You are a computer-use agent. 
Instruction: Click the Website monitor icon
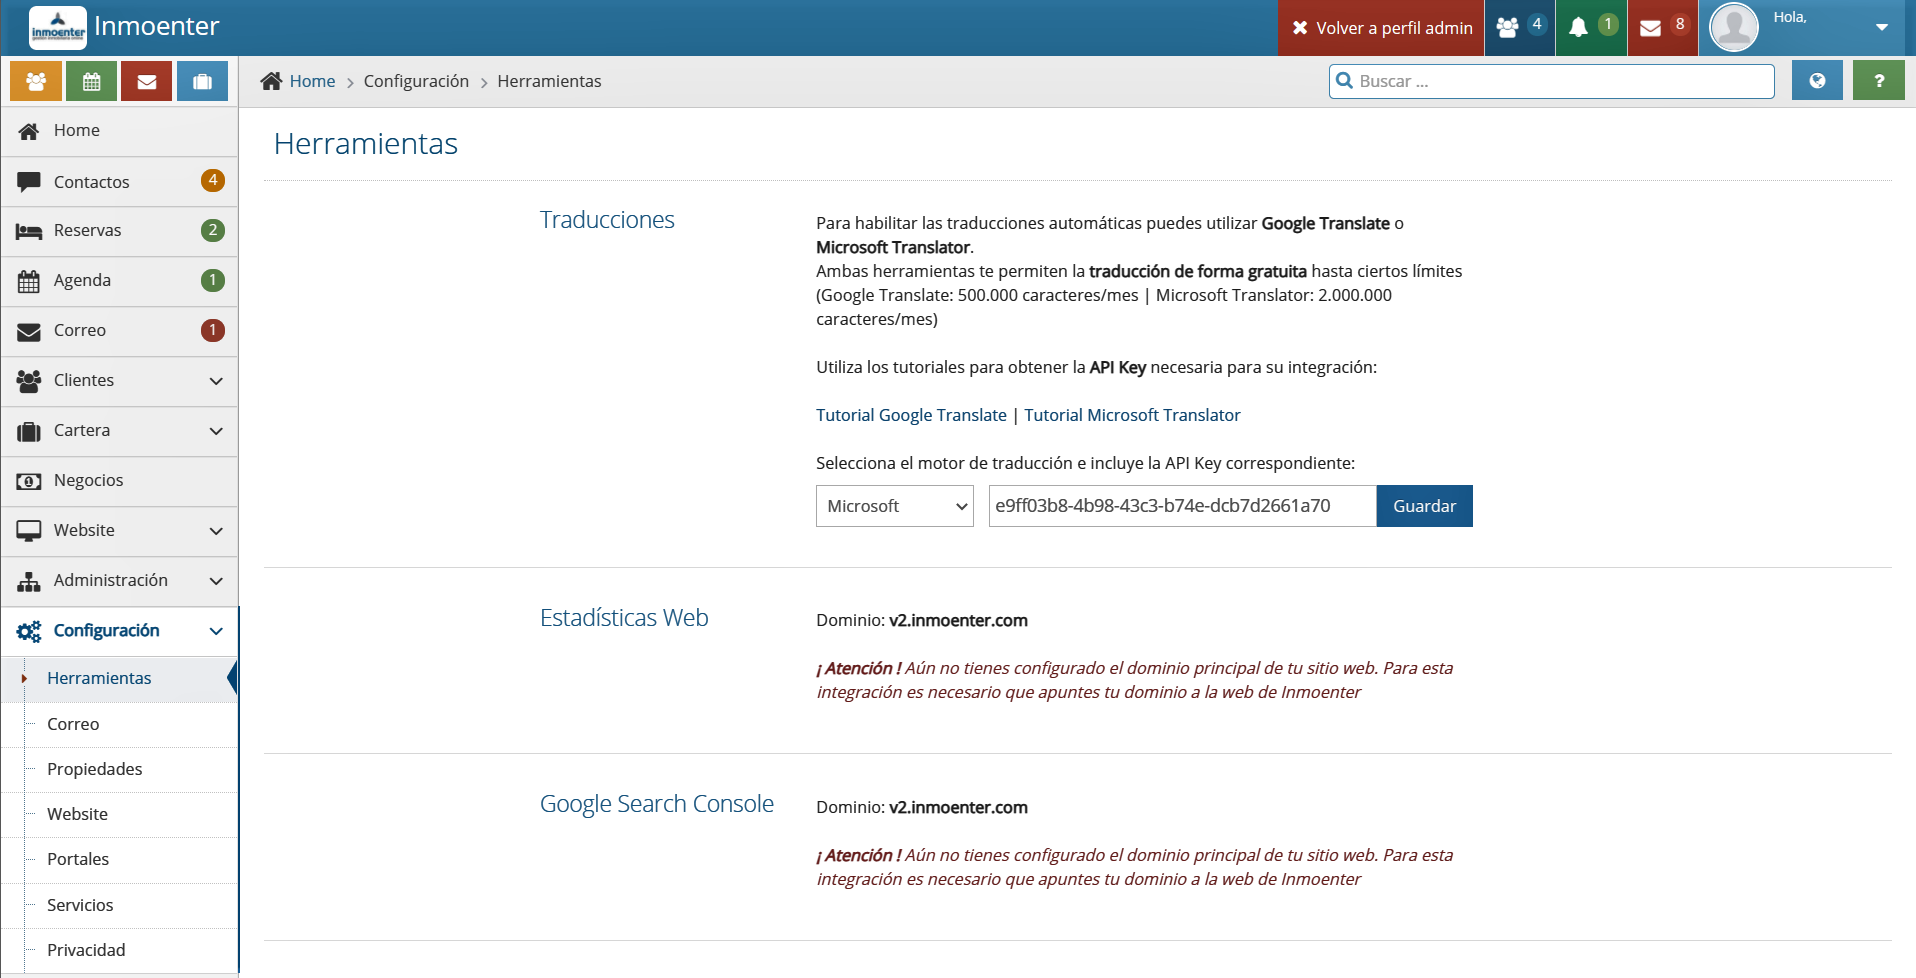pyautogui.click(x=29, y=531)
